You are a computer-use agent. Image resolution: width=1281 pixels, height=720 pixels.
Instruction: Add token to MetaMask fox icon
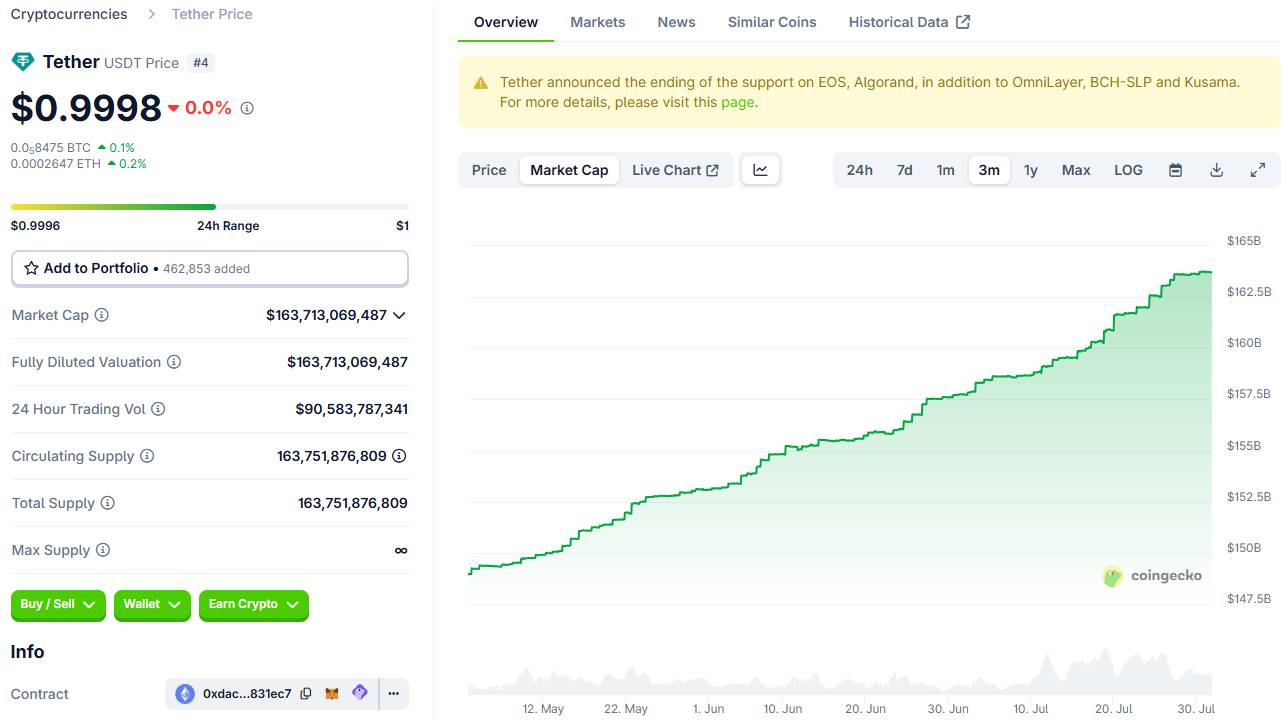(333, 693)
